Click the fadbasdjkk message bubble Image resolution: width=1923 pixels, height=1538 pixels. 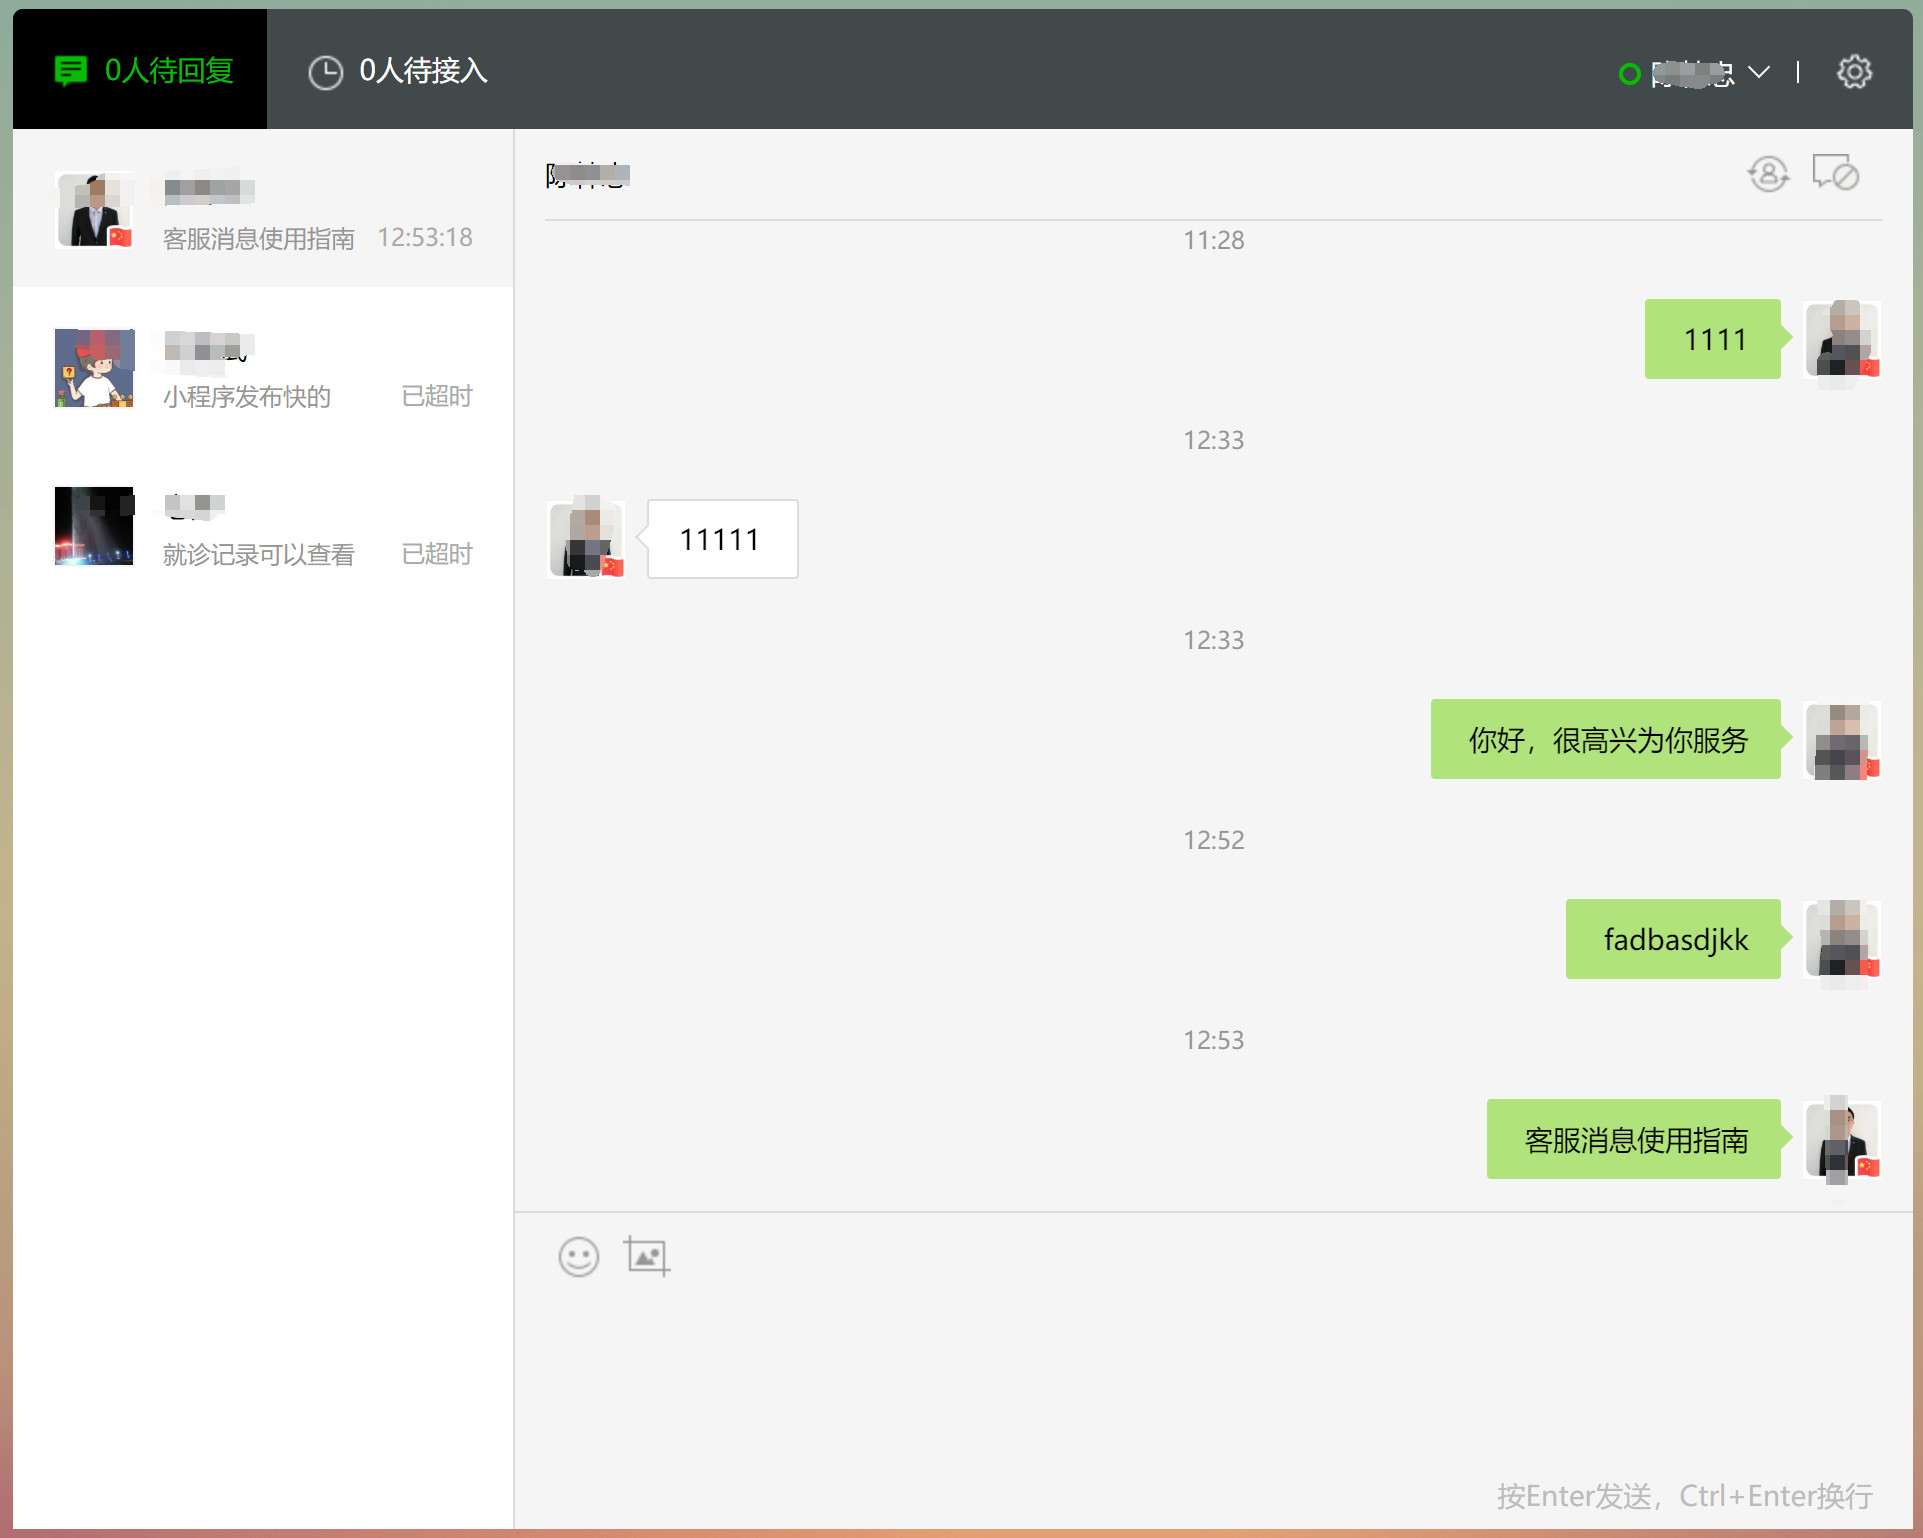[1674, 940]
